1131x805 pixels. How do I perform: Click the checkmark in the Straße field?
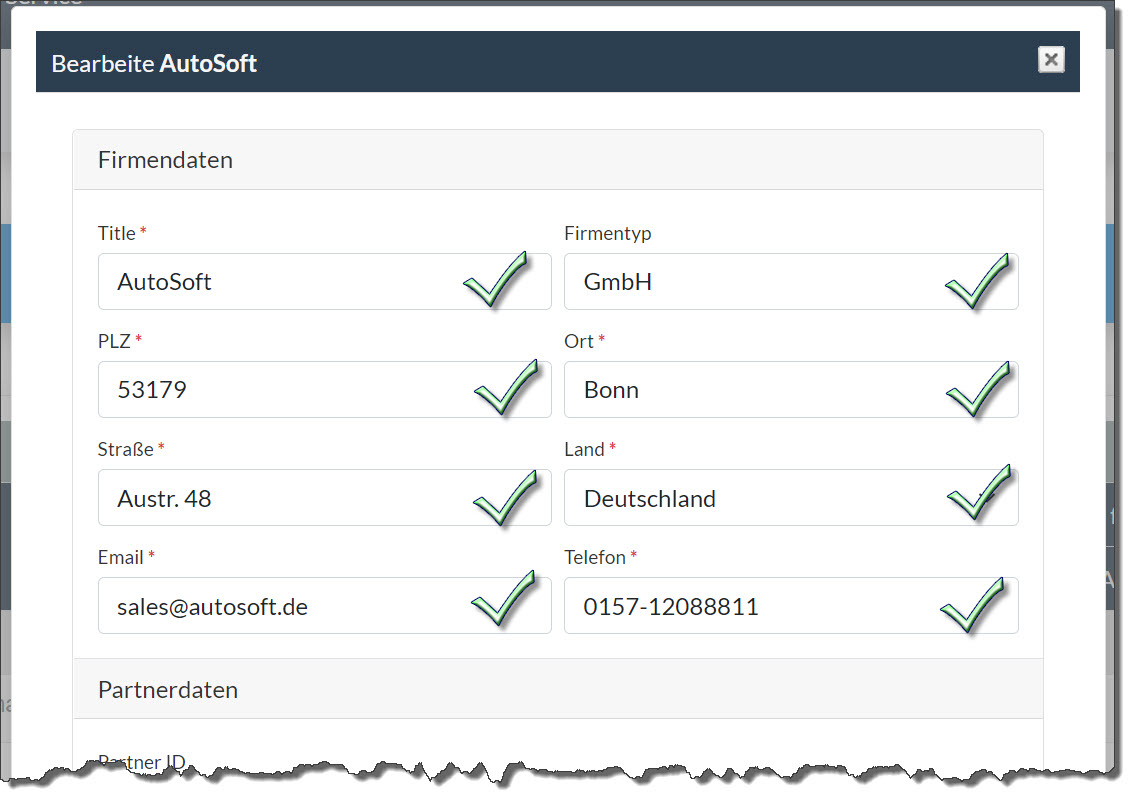[505, 497]
